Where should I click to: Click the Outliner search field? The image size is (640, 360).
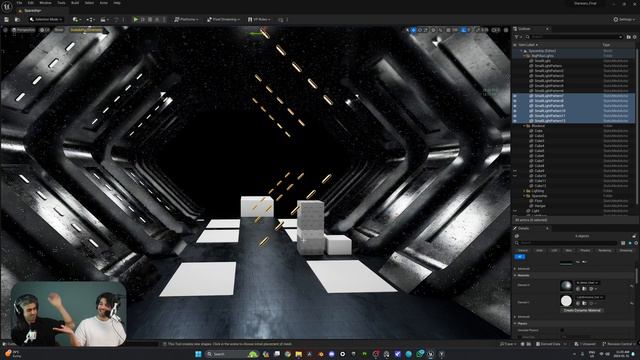tap(573, 37)
